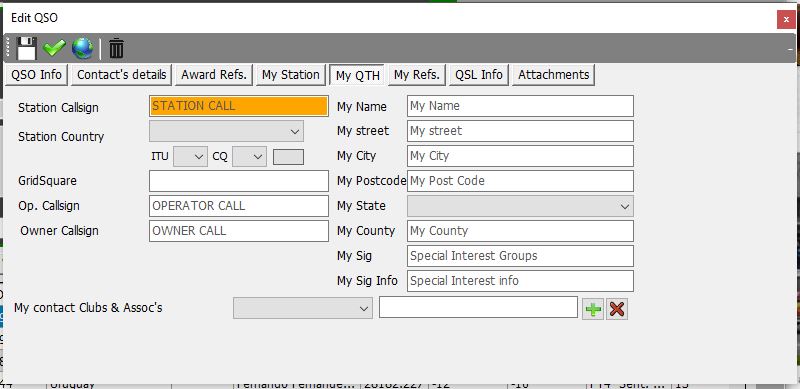Click the My Name text field
Viewport: 800px width, 389px height.
click(x=520, y=106)
